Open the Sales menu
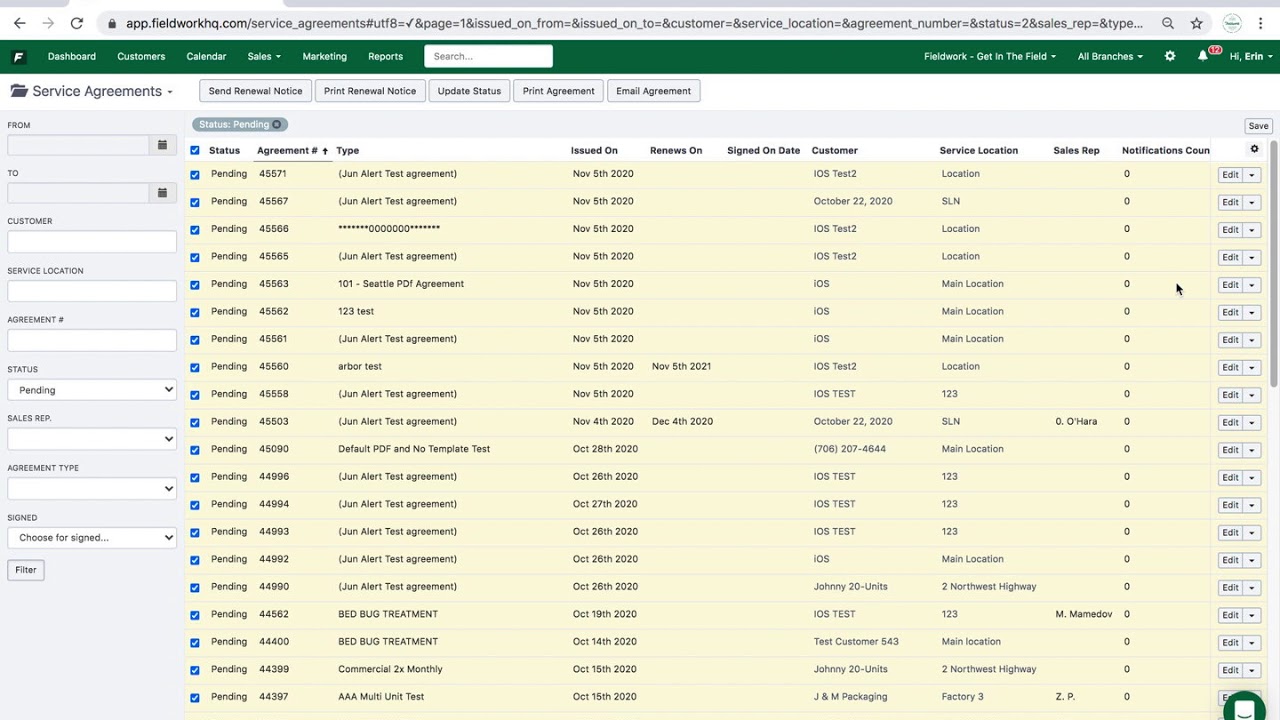Screen dimensions: 1280x720 [264, 57]
